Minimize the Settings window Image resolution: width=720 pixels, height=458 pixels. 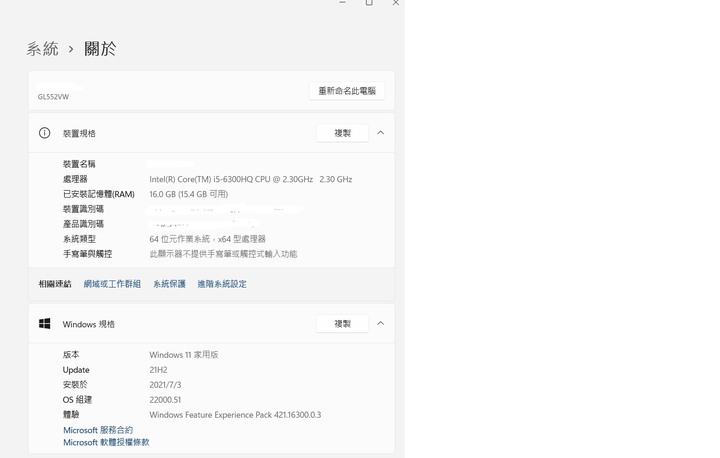tap(342, 2)
